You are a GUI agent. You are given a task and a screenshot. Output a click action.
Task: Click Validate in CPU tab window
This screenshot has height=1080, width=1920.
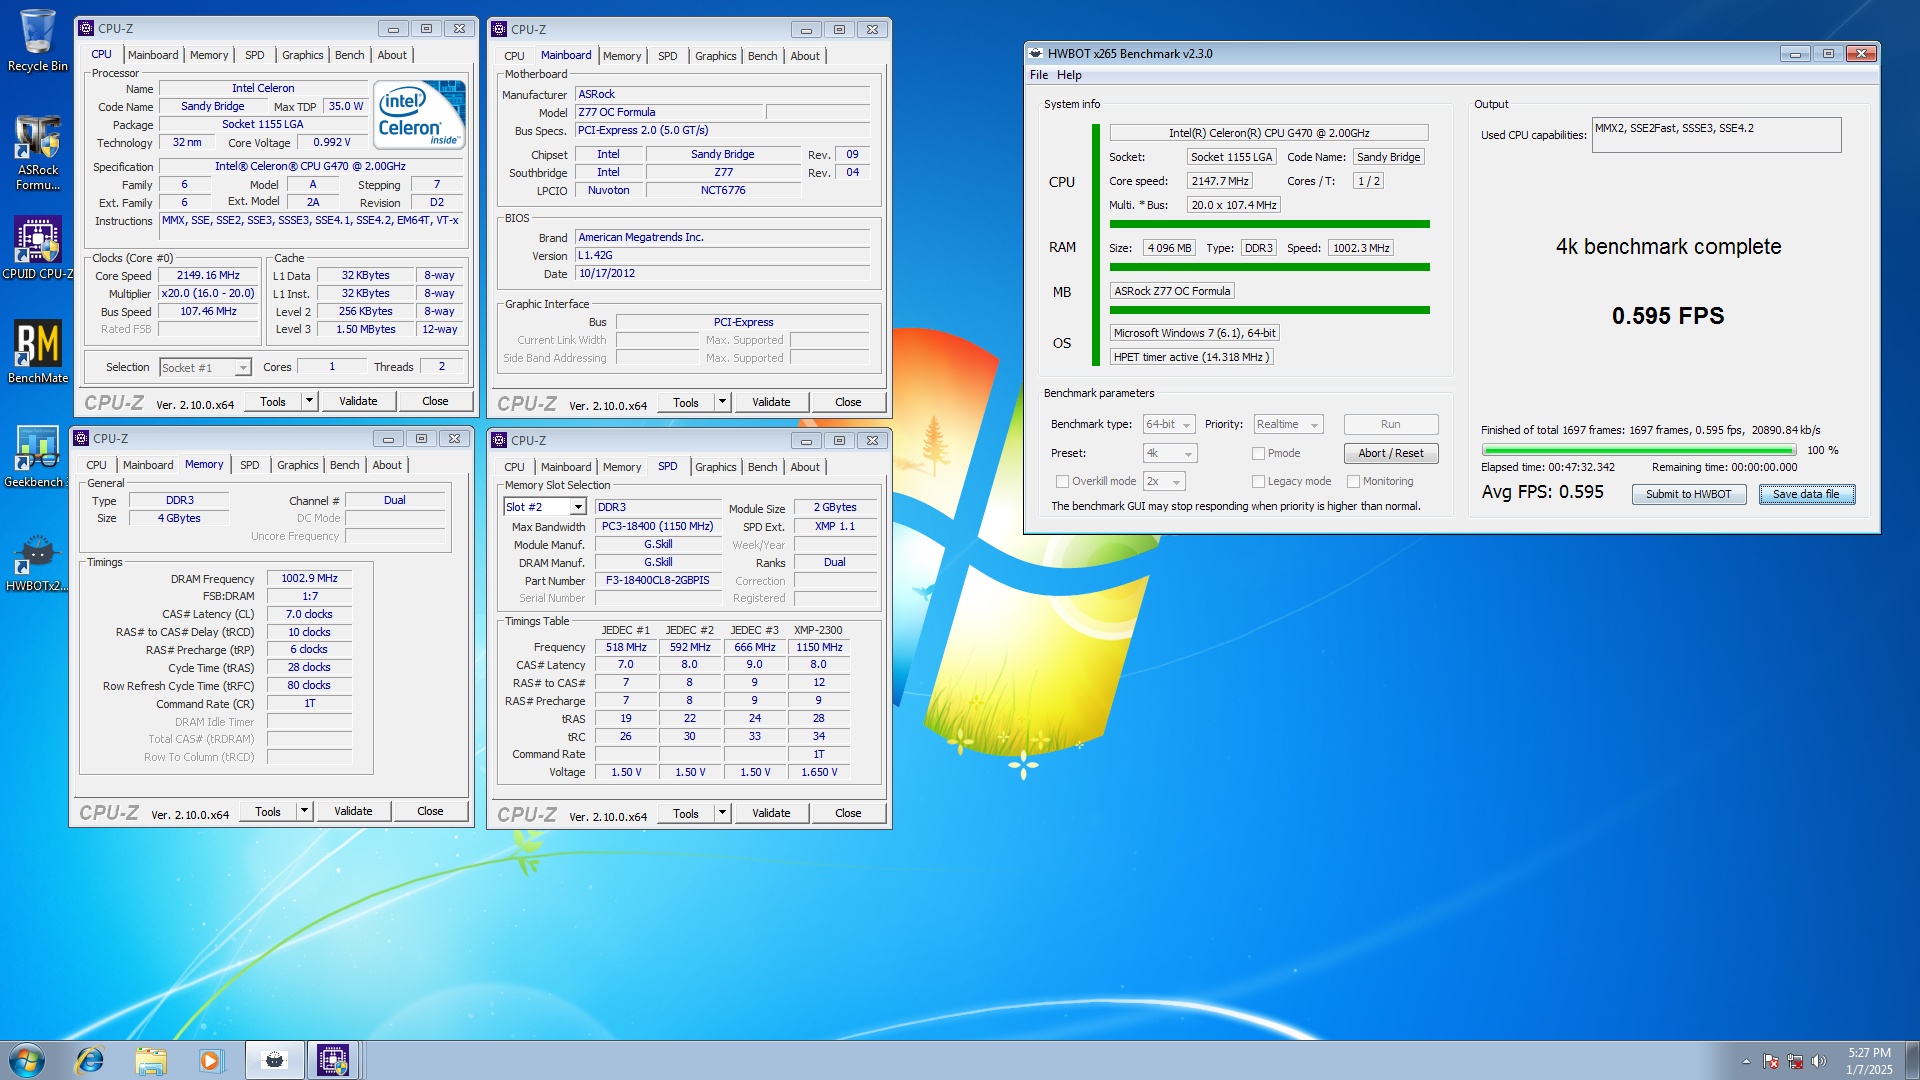[x=358, y=402]
